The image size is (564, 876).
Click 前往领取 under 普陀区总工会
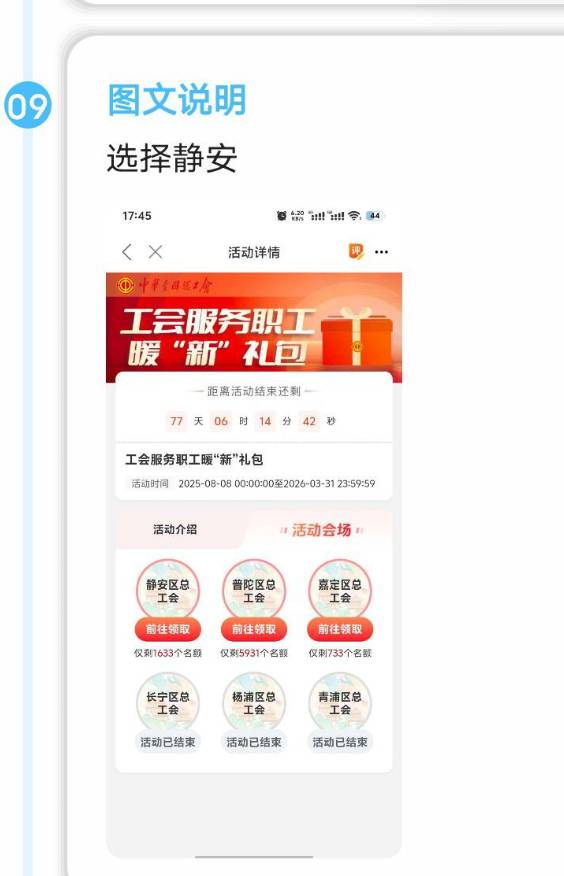coord(254,630)
